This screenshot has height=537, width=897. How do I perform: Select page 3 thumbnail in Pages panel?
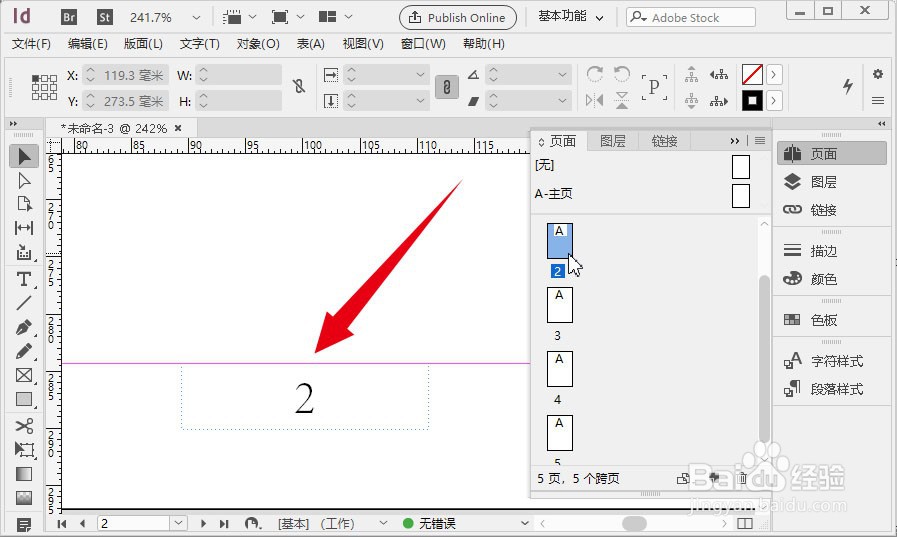[559, 305]
